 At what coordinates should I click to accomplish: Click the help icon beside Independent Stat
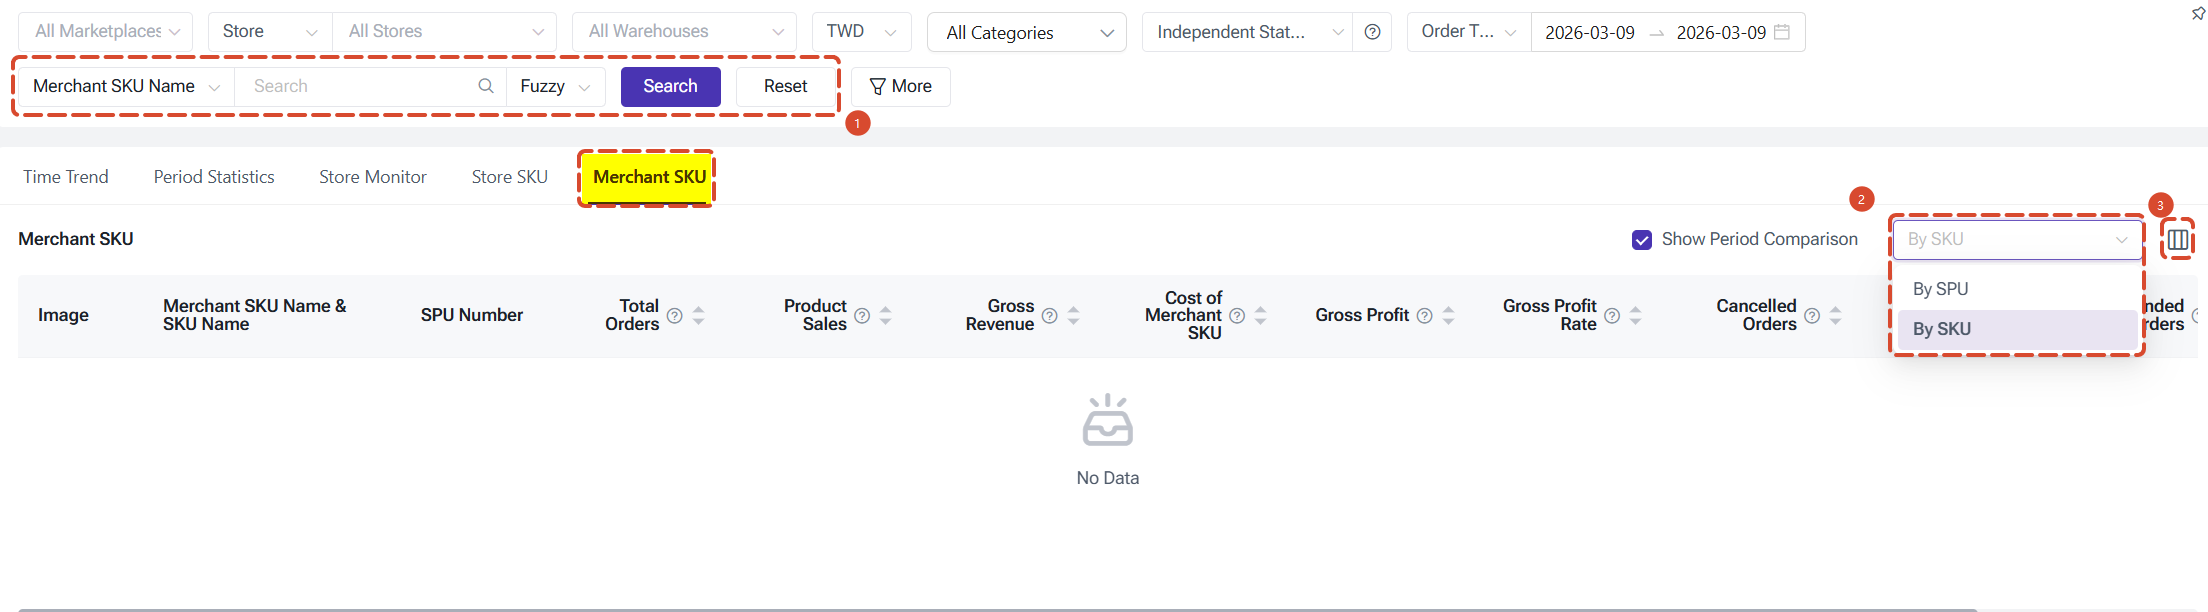1373,32
